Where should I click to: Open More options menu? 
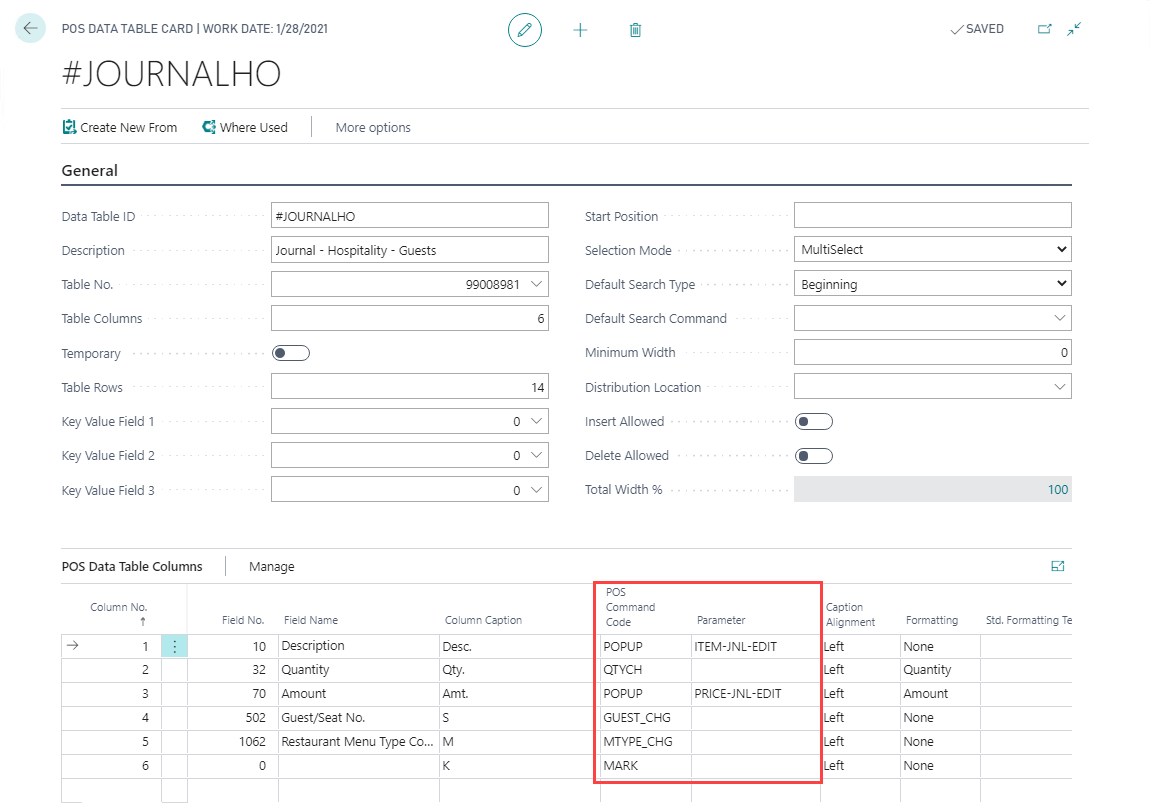point(373,127)
